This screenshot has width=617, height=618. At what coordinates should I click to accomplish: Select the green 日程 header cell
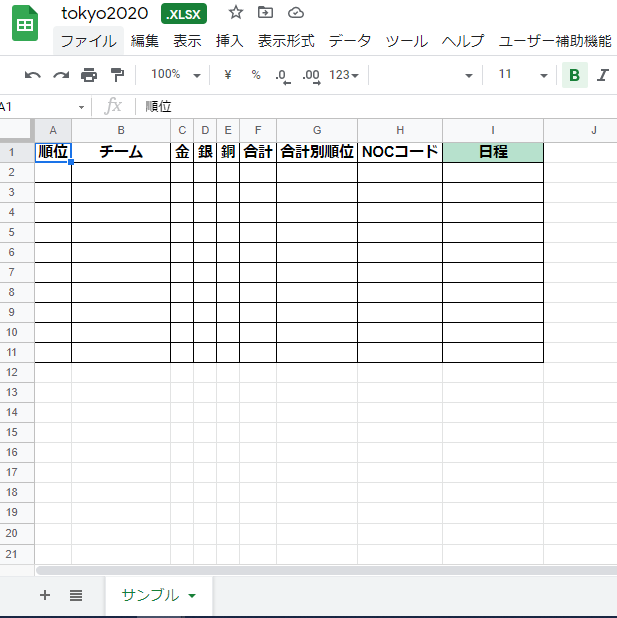point(493,152)
